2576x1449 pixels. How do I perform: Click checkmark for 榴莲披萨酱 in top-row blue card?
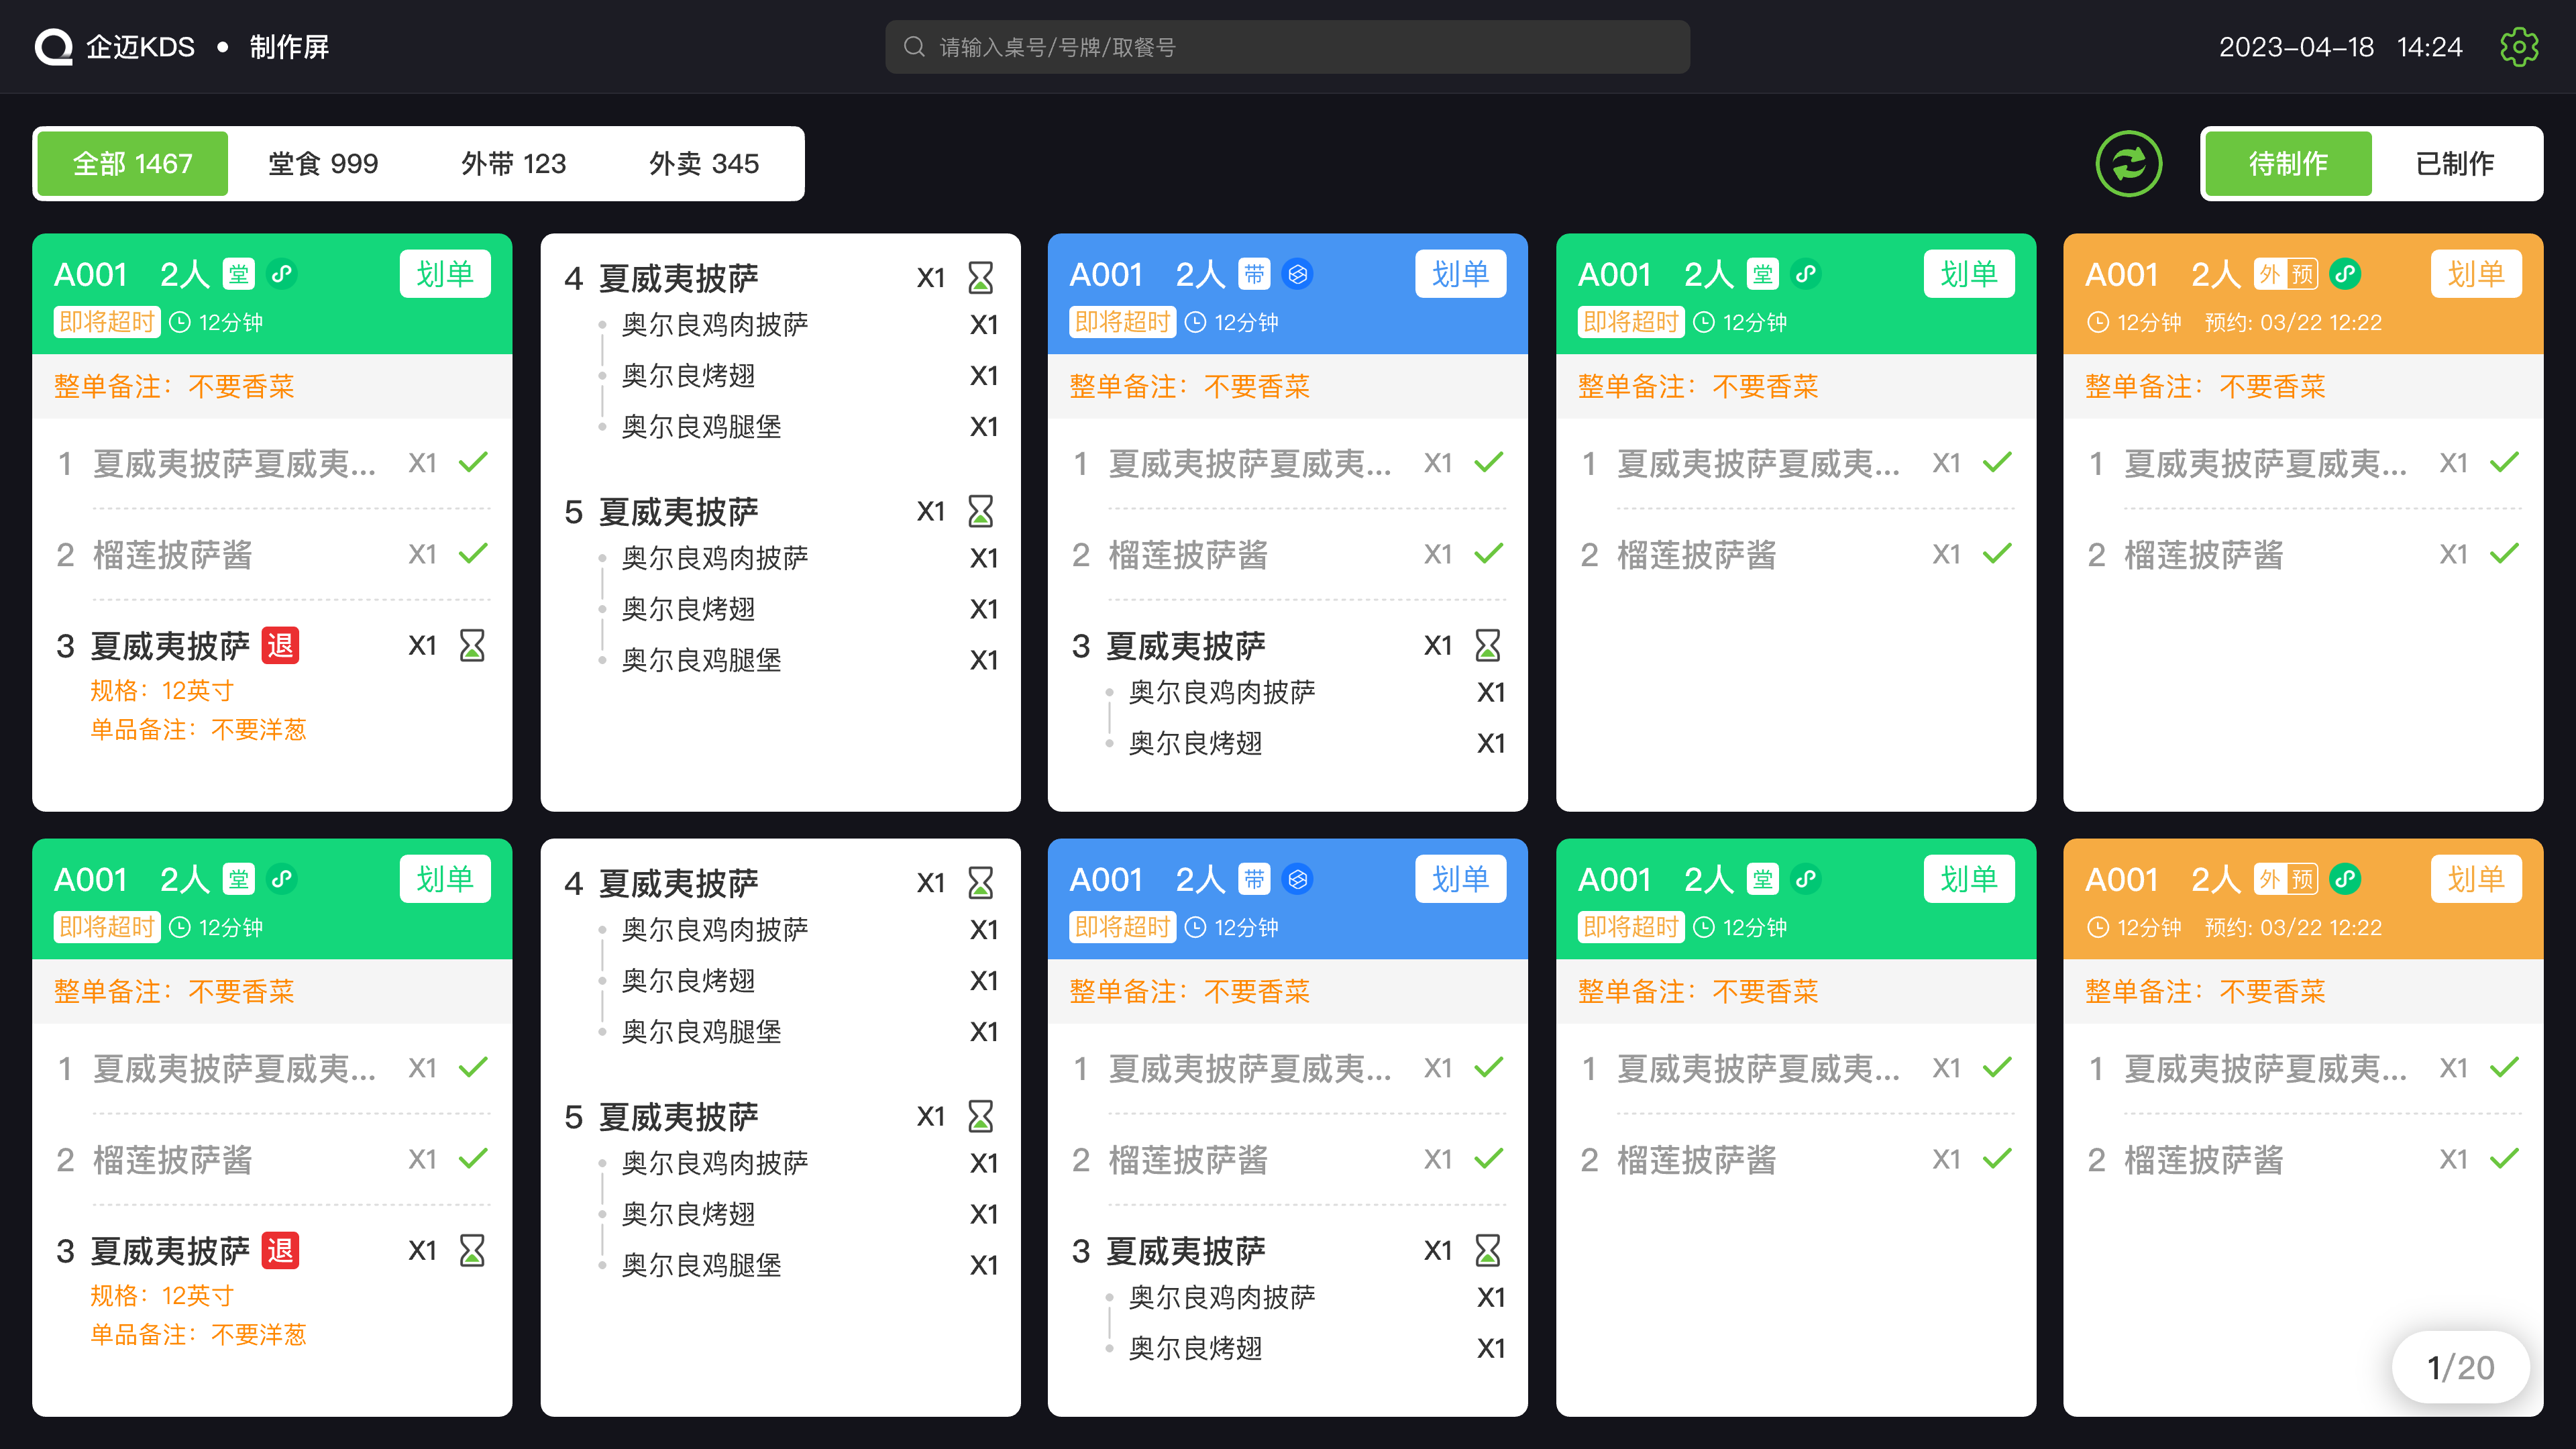tap(1489, 553)
